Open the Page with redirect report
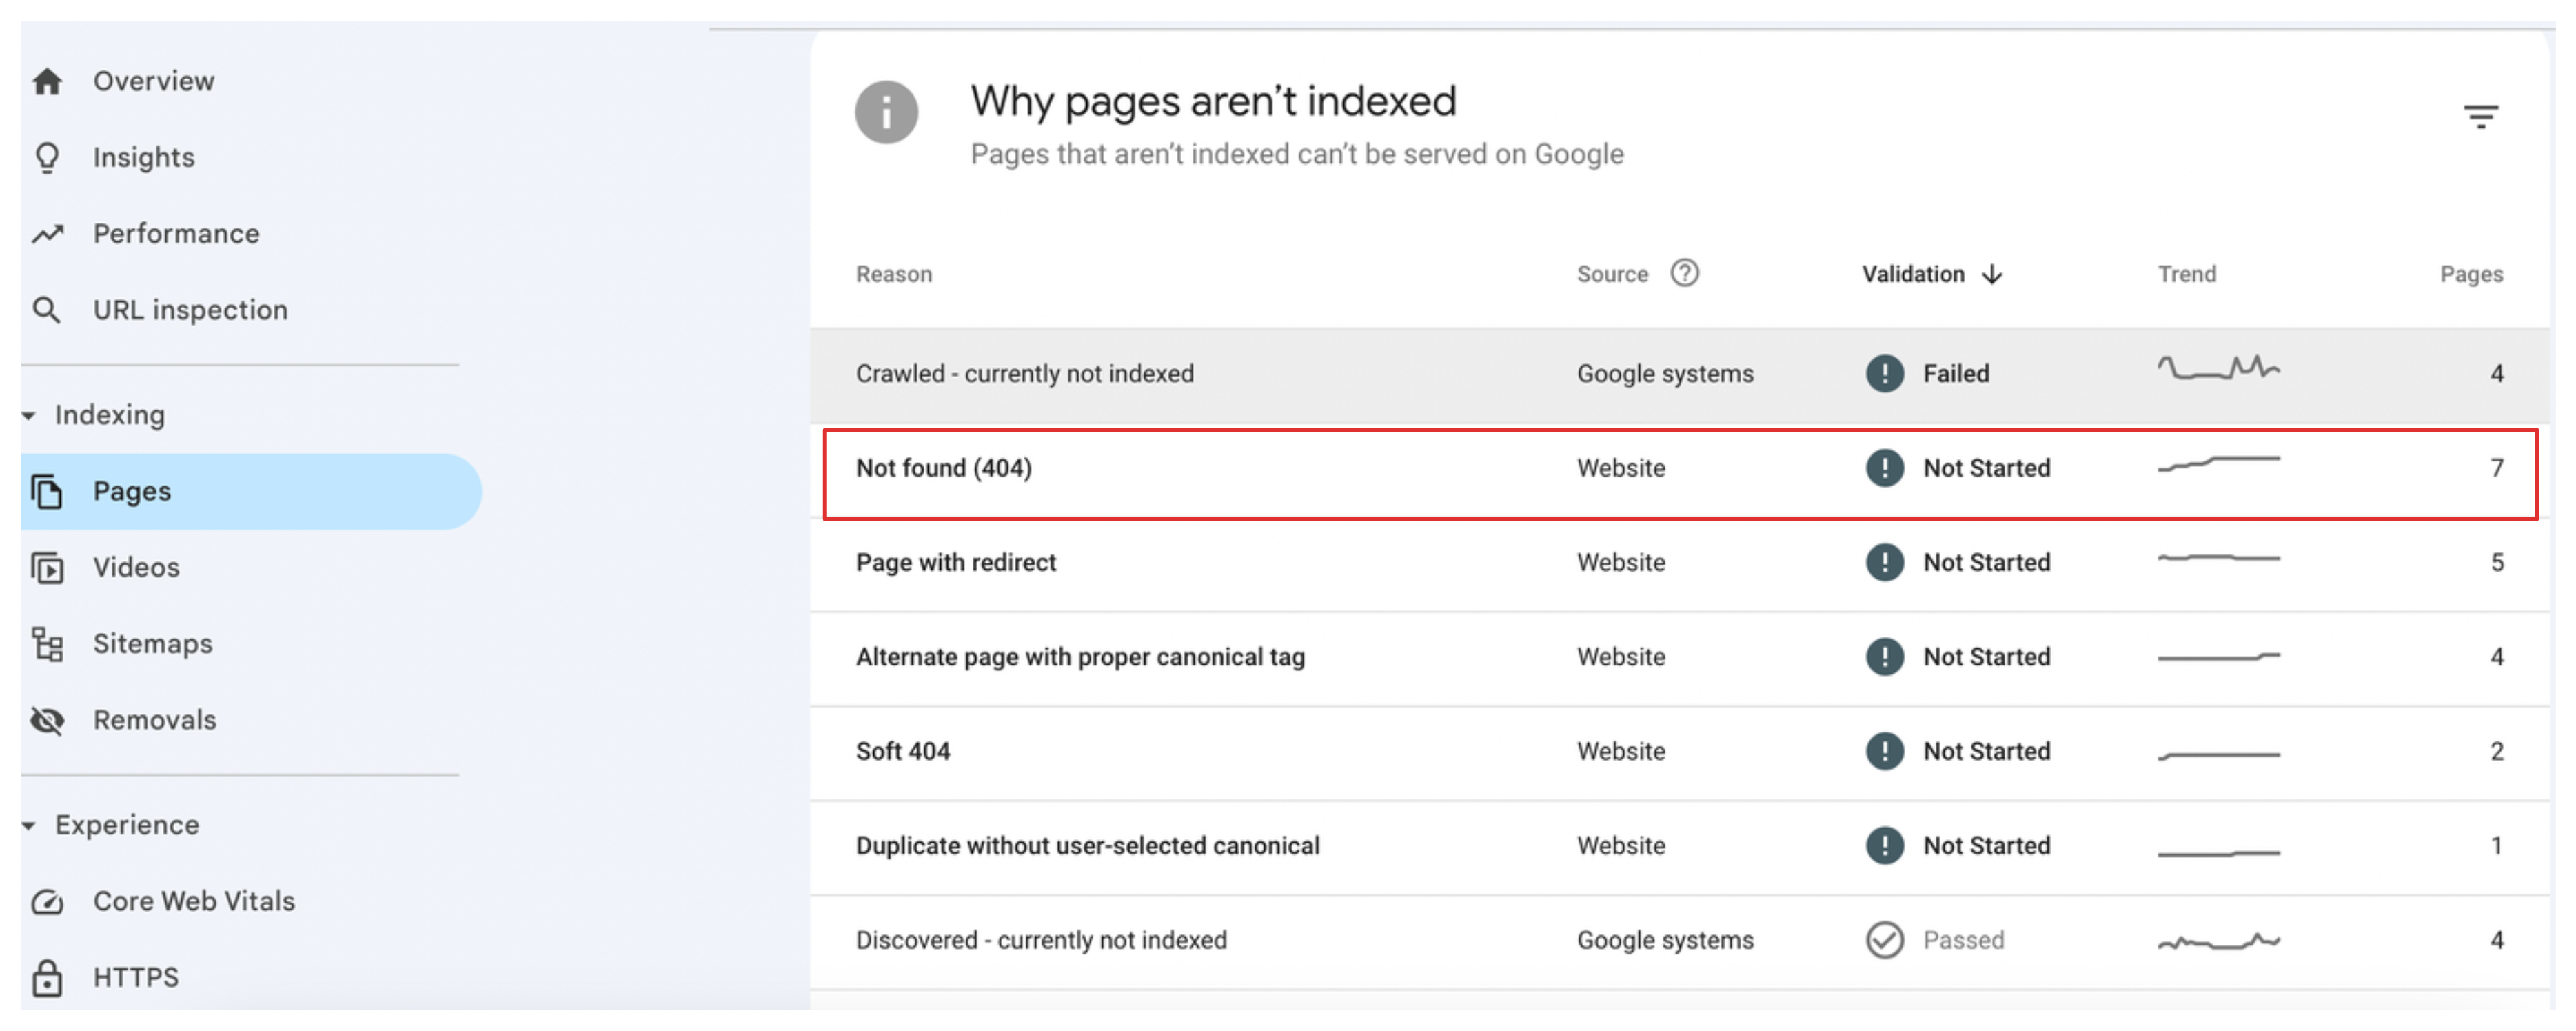This screenshot has width=2576, height=1031. click(955, 562)
